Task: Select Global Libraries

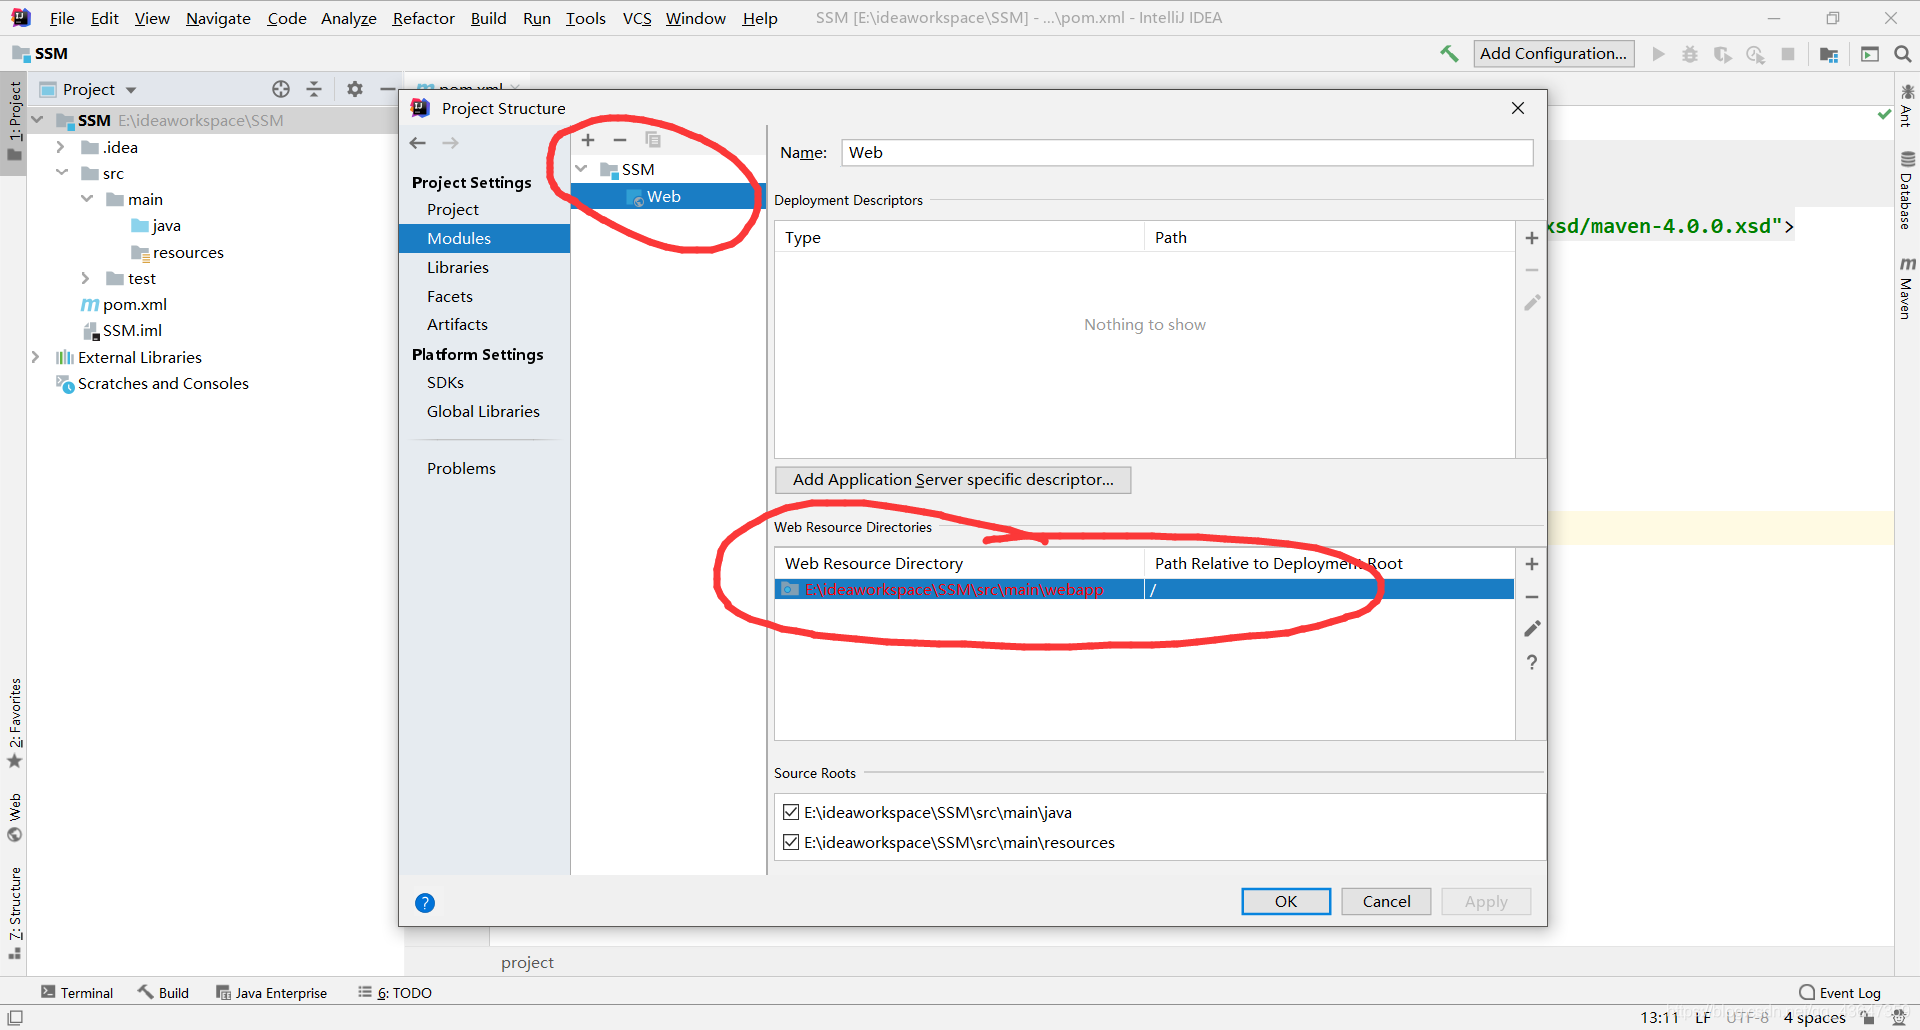Action: (483, 411)
